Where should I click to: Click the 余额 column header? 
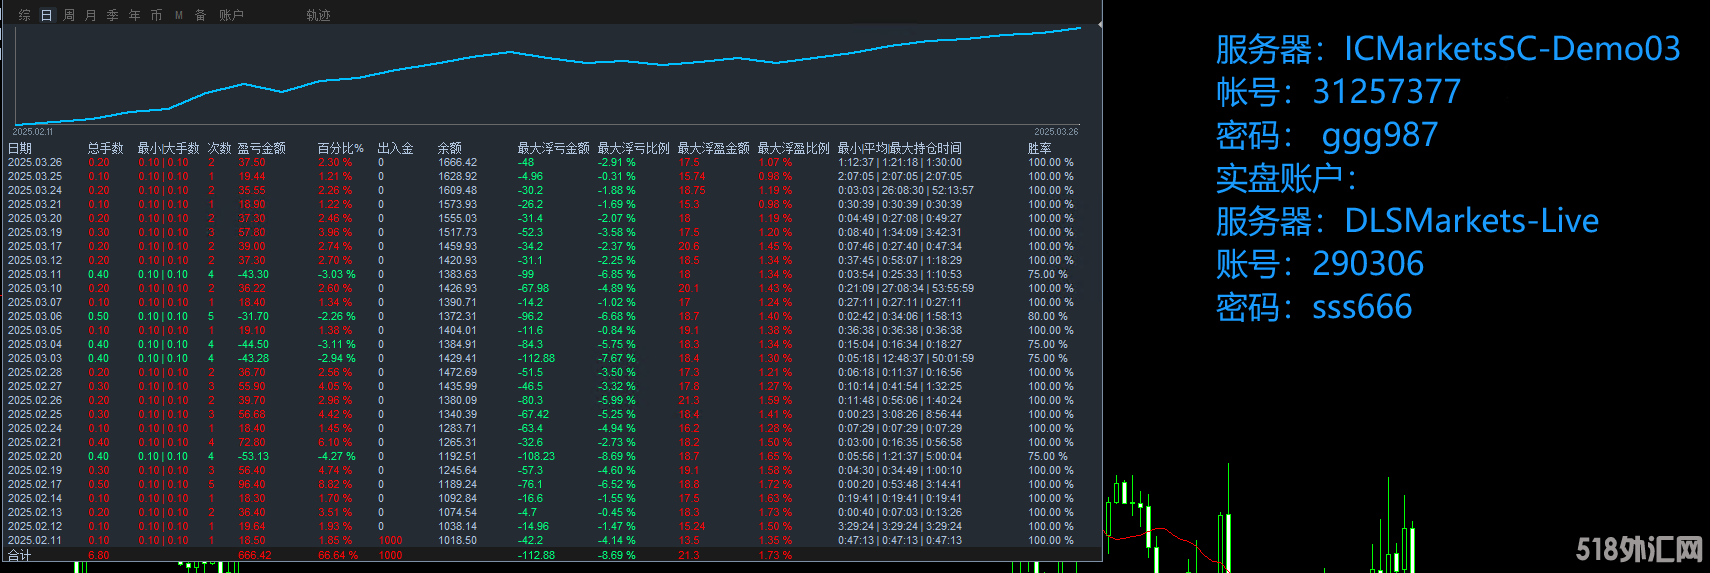[x=449, y=148]
